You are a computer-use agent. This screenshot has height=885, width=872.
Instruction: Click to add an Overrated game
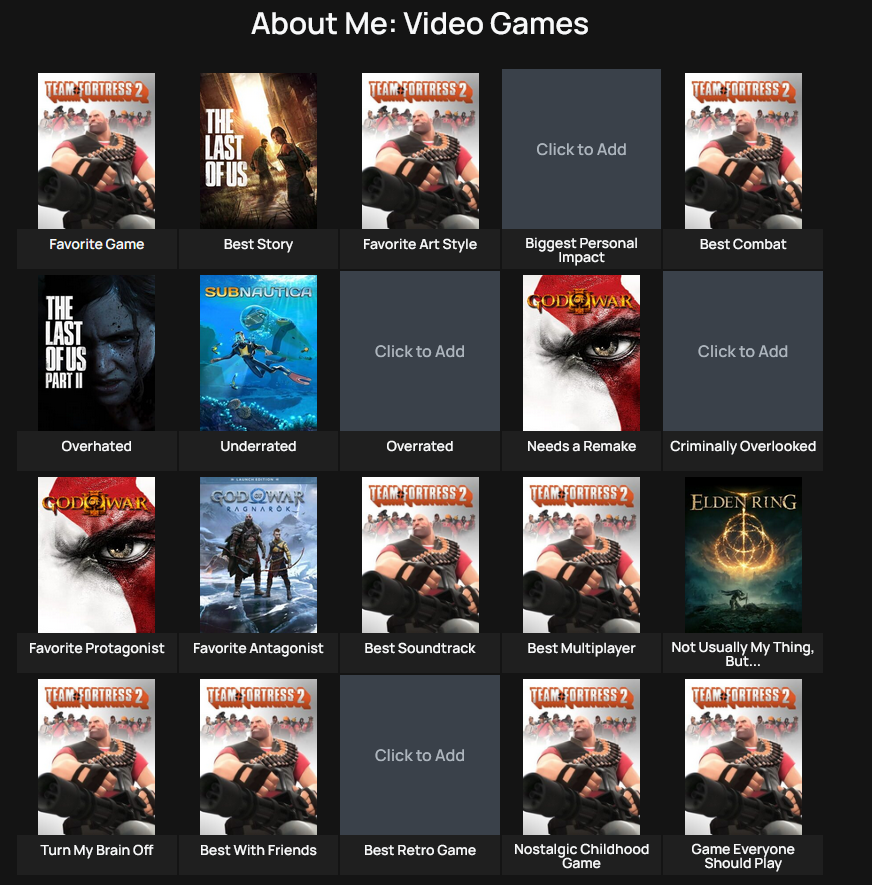point(420,351)
